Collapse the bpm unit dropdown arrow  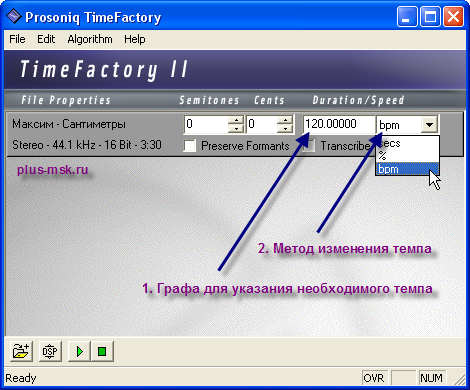(429, 125)
